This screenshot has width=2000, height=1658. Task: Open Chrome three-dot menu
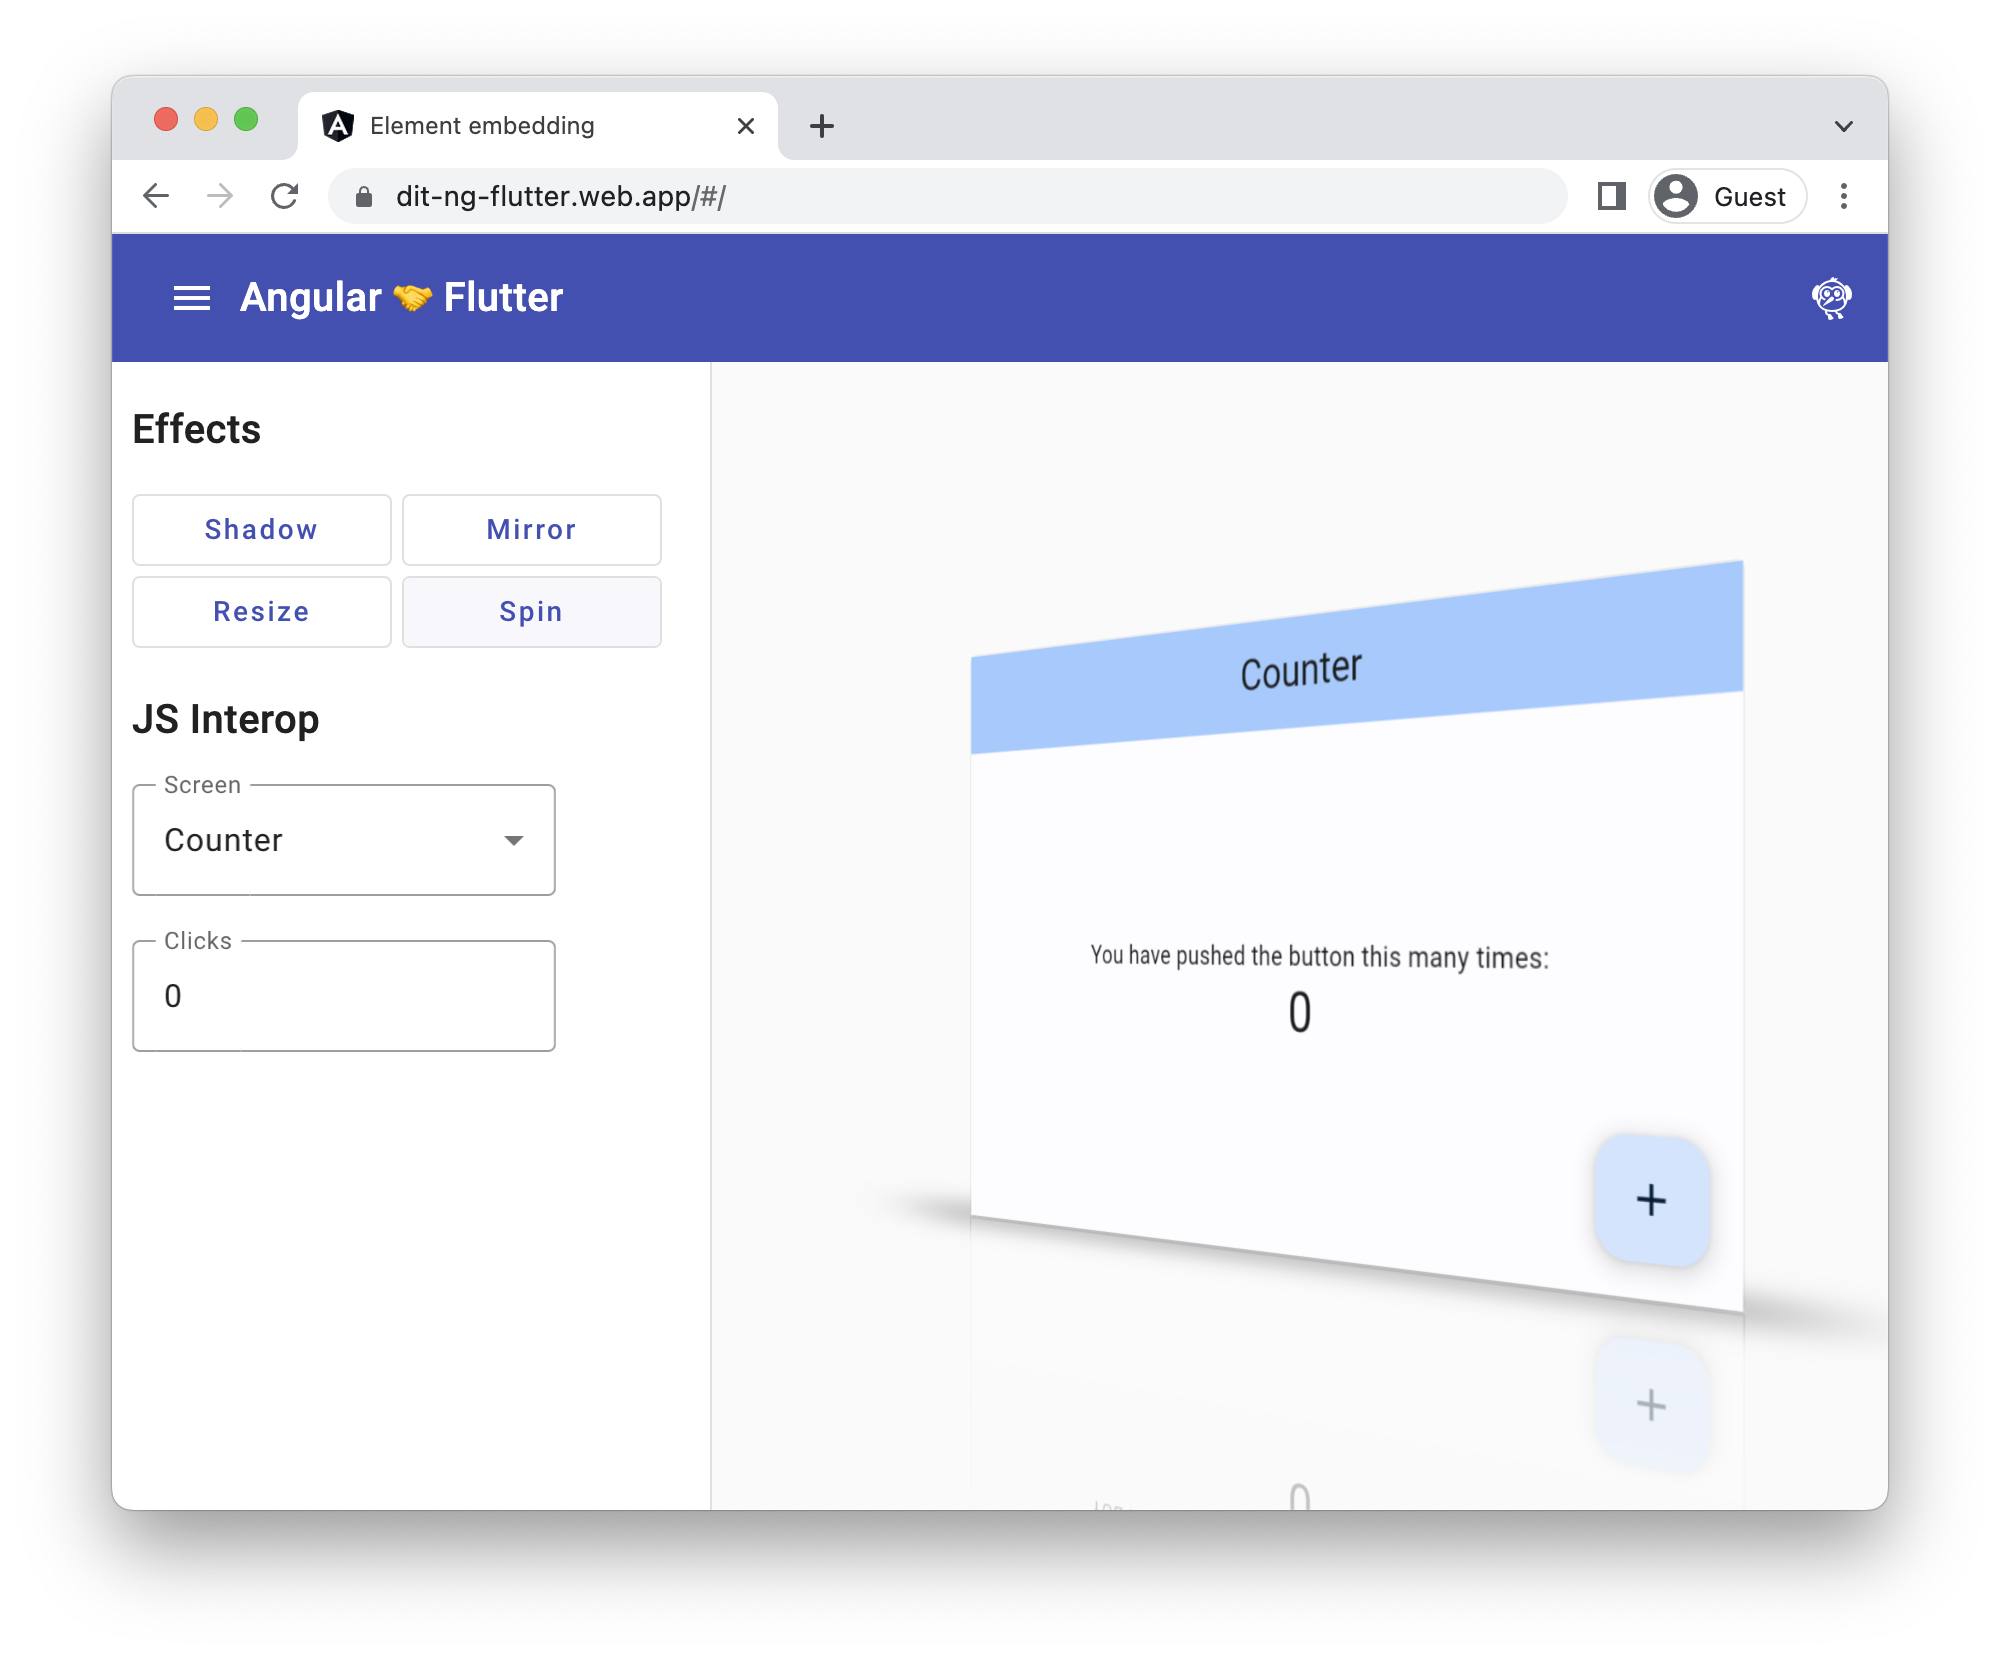coord(1844,196)
